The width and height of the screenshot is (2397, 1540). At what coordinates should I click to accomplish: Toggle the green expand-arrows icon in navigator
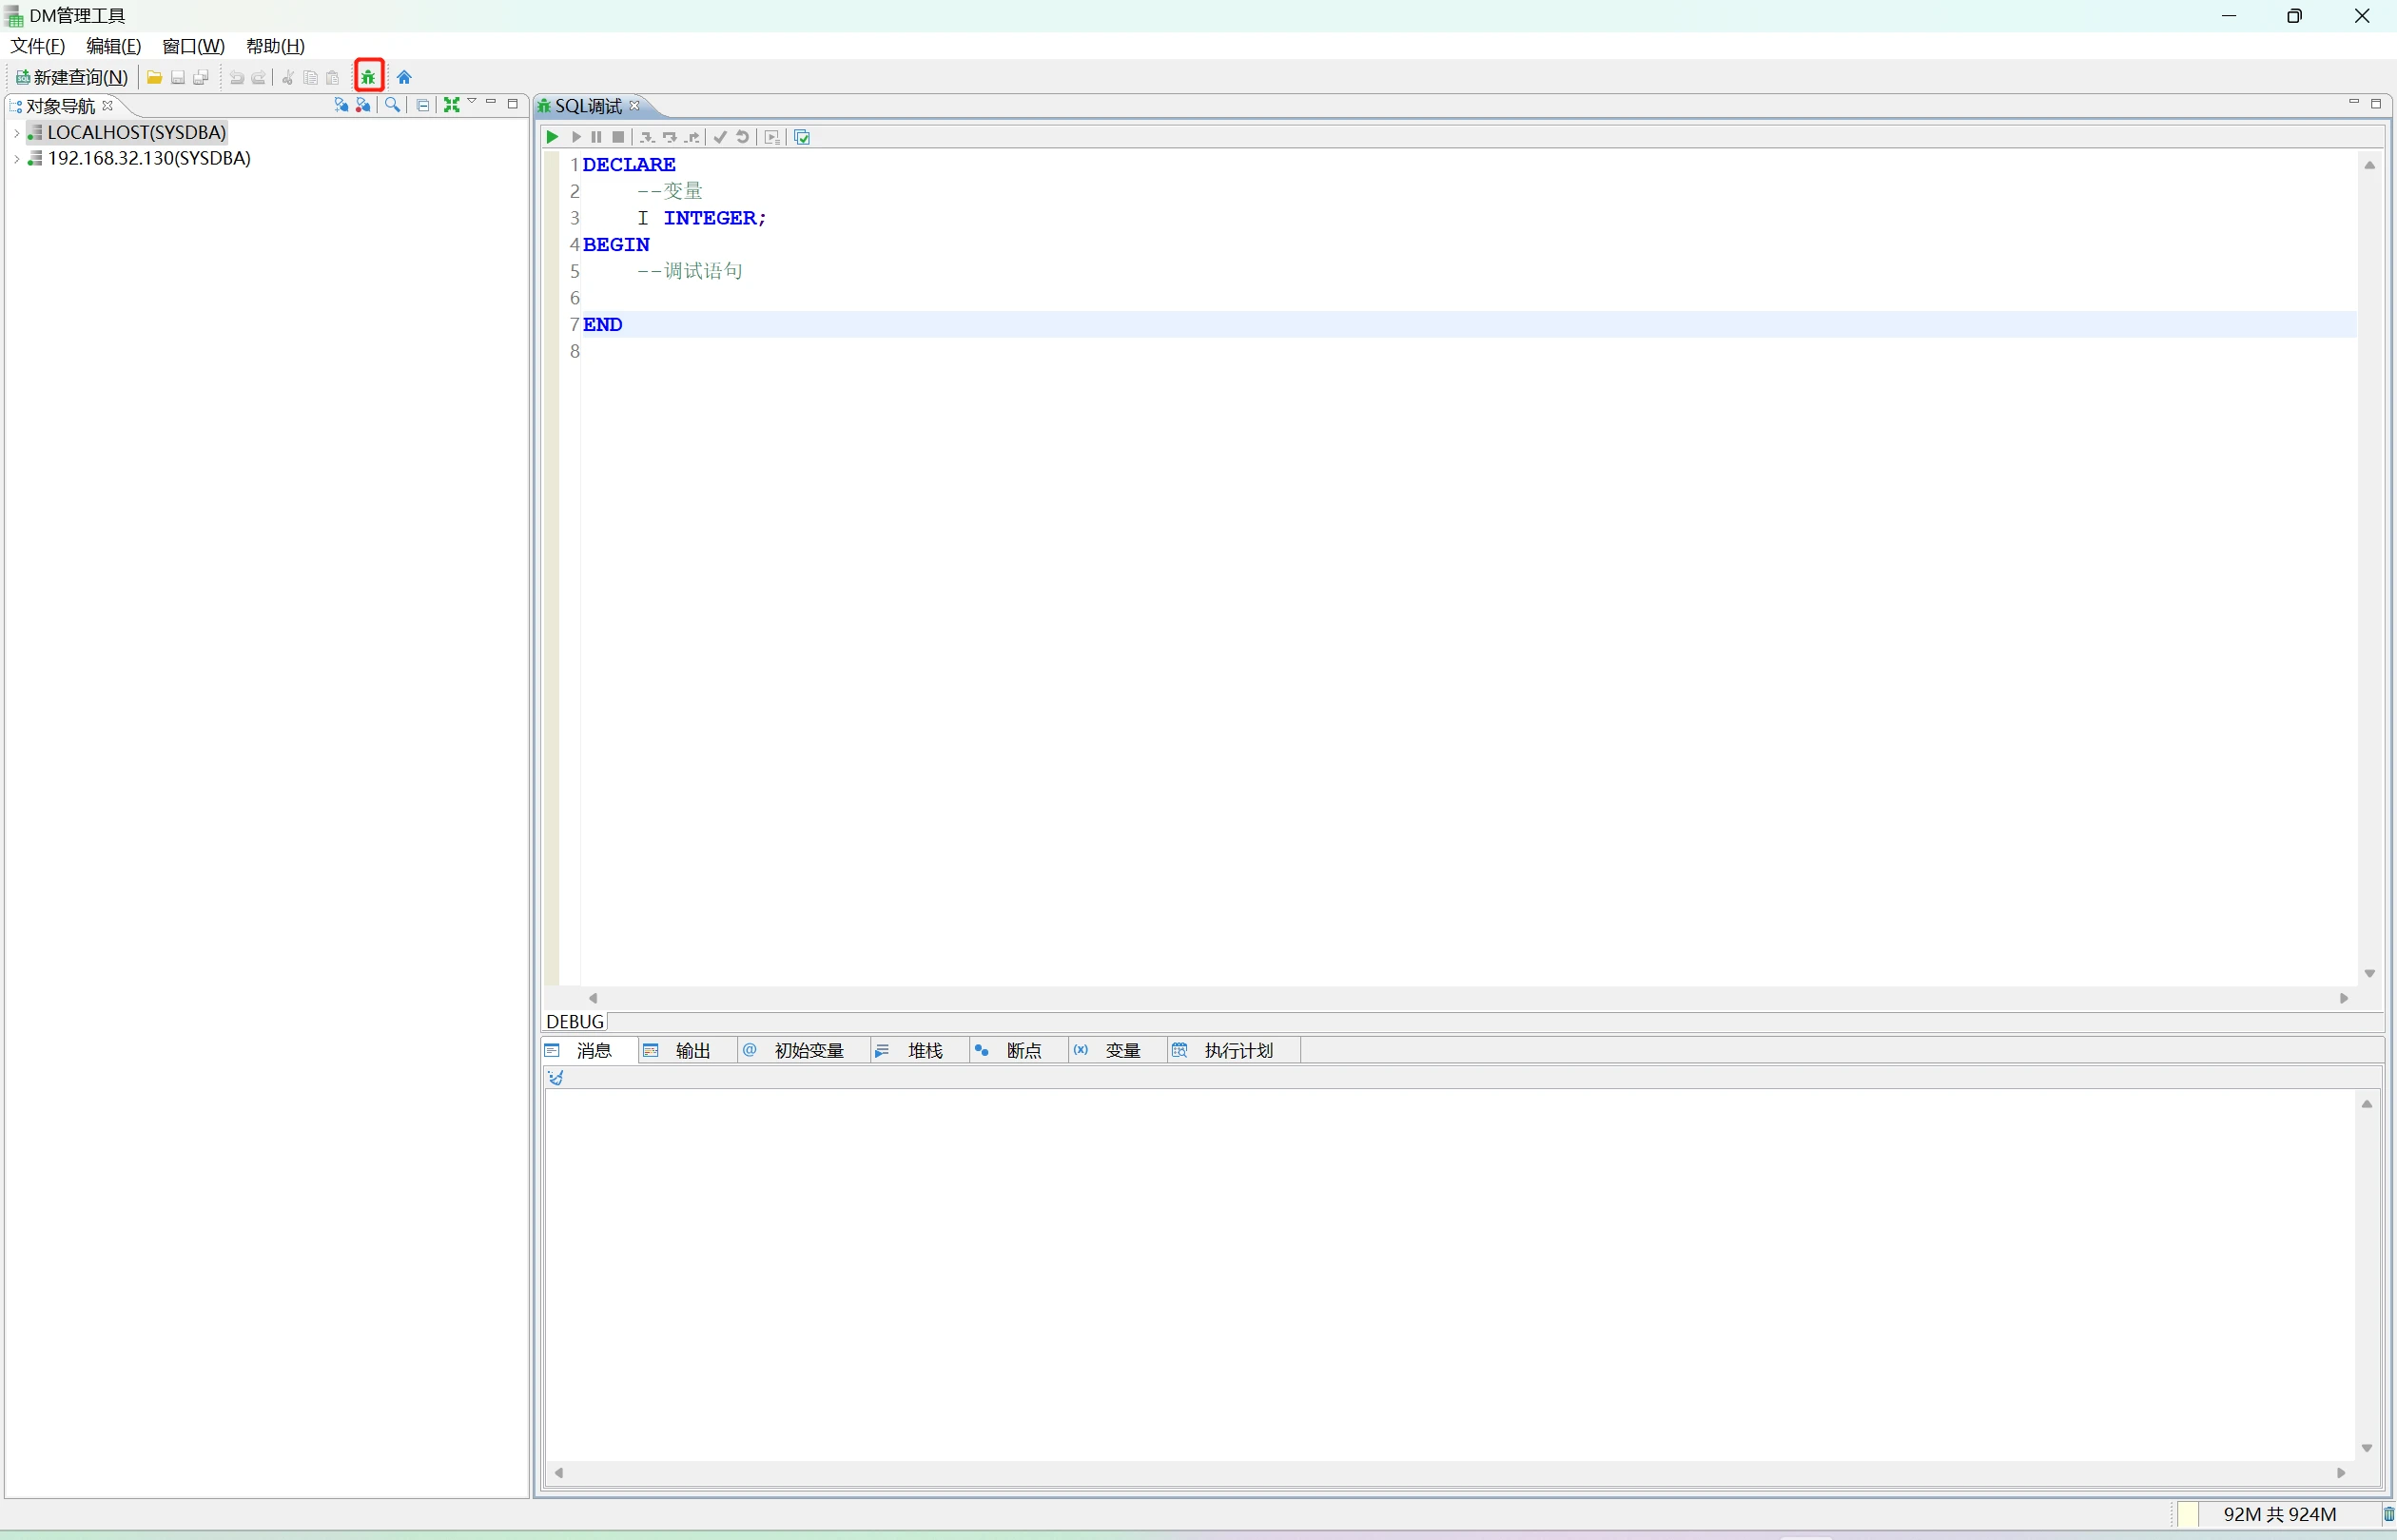[451, 105]
